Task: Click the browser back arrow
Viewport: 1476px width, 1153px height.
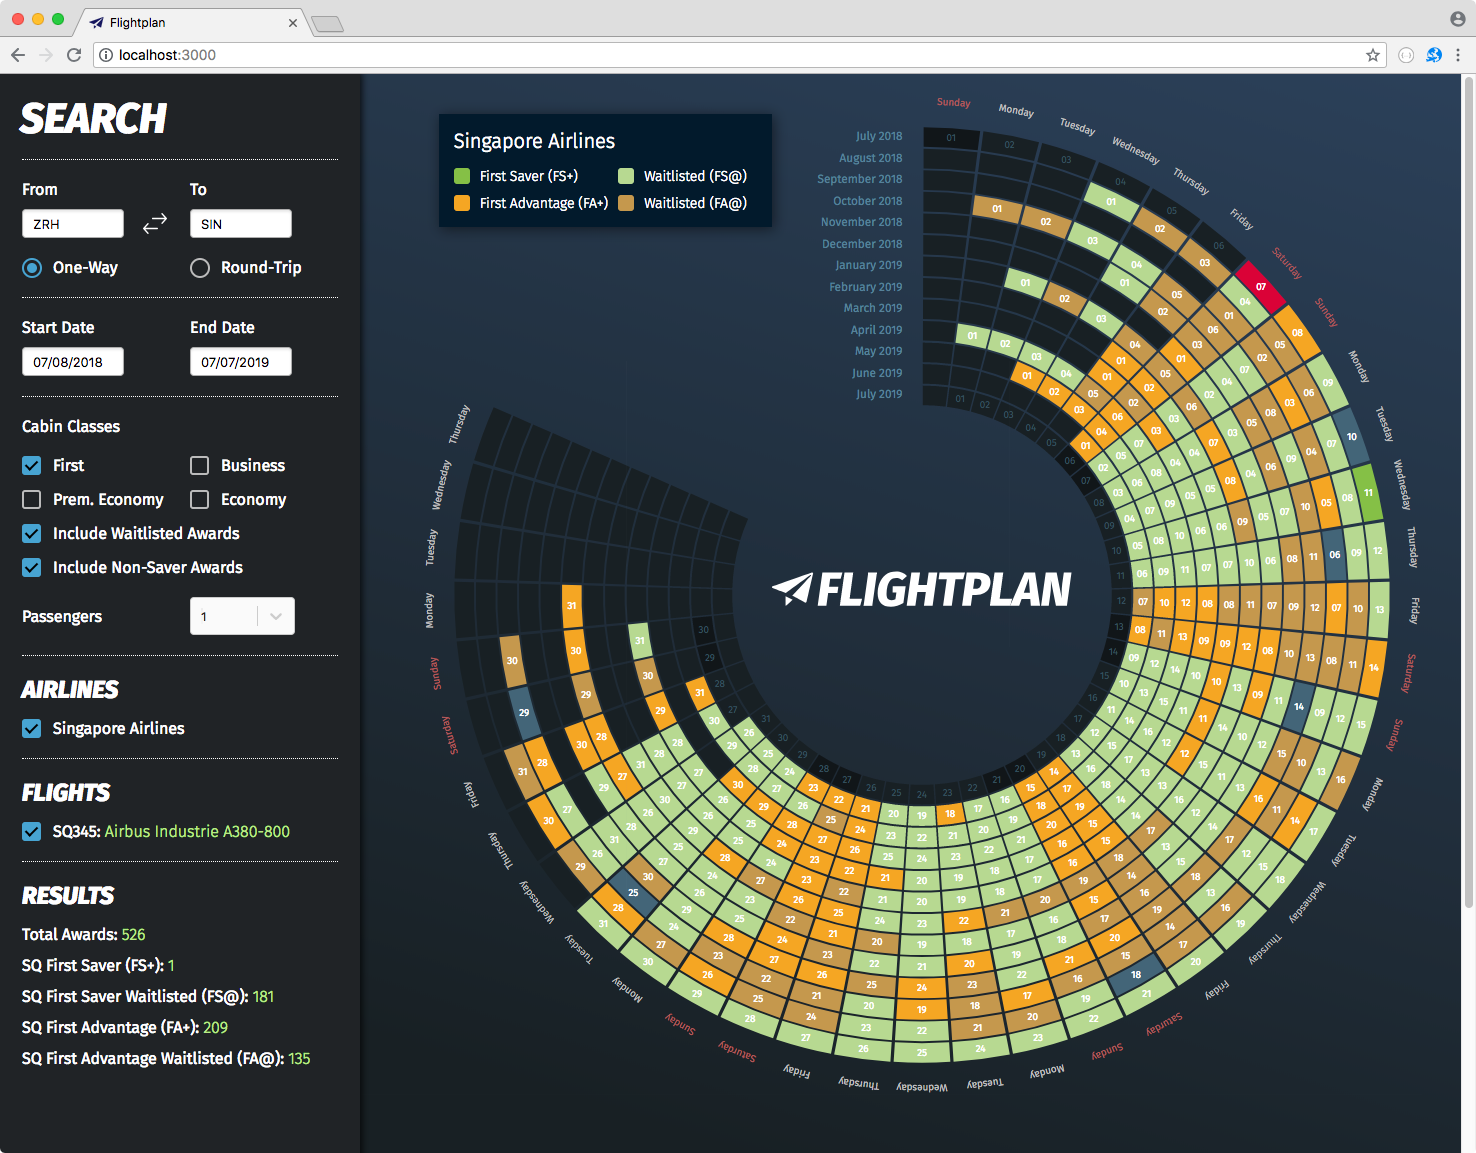Action: [x=18, y=55]
